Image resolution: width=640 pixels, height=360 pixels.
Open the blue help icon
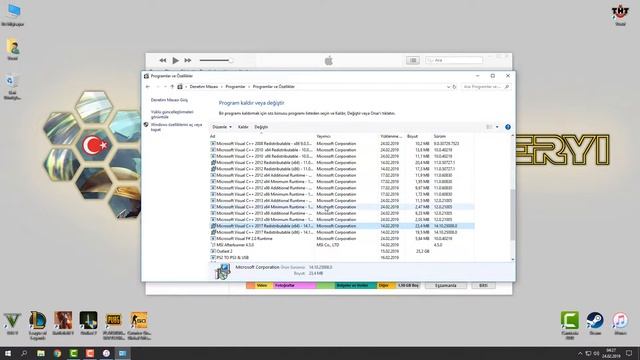click(508, 127)
